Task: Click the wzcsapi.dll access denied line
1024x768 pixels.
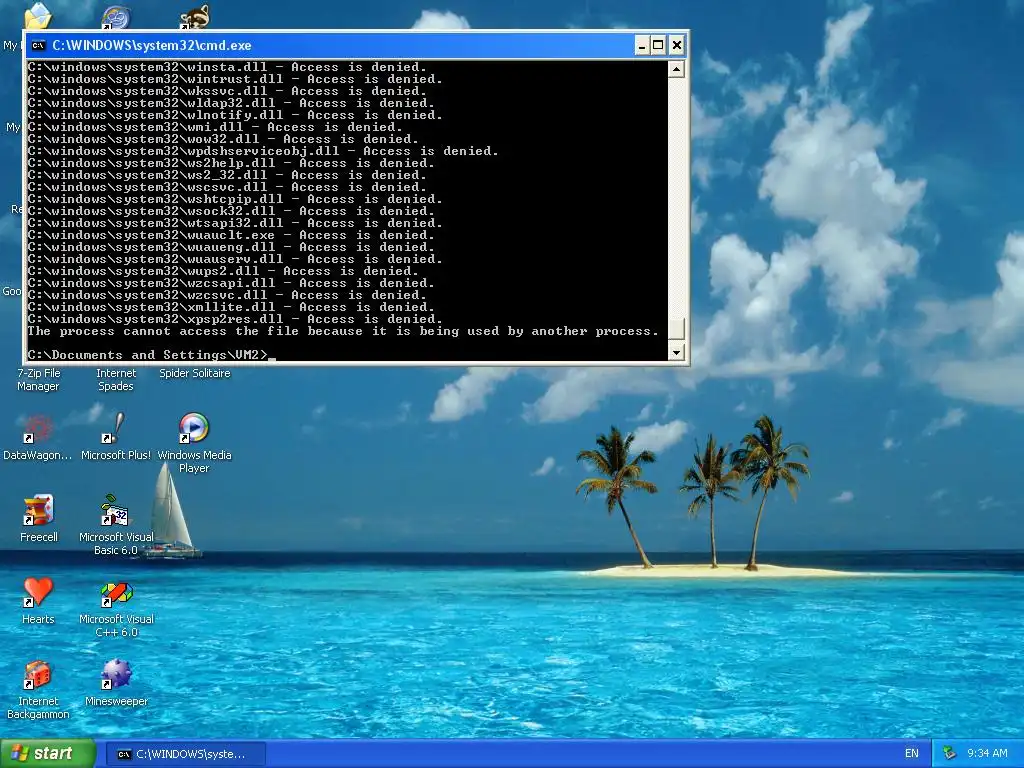Action: pyautogui.click(x=231, y=283)
